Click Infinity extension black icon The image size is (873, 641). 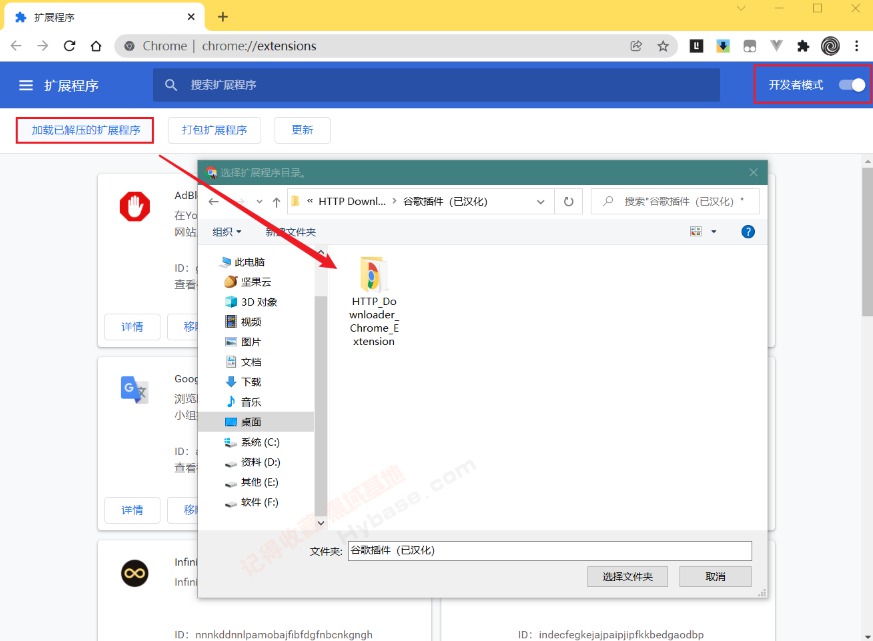(135, 573)
